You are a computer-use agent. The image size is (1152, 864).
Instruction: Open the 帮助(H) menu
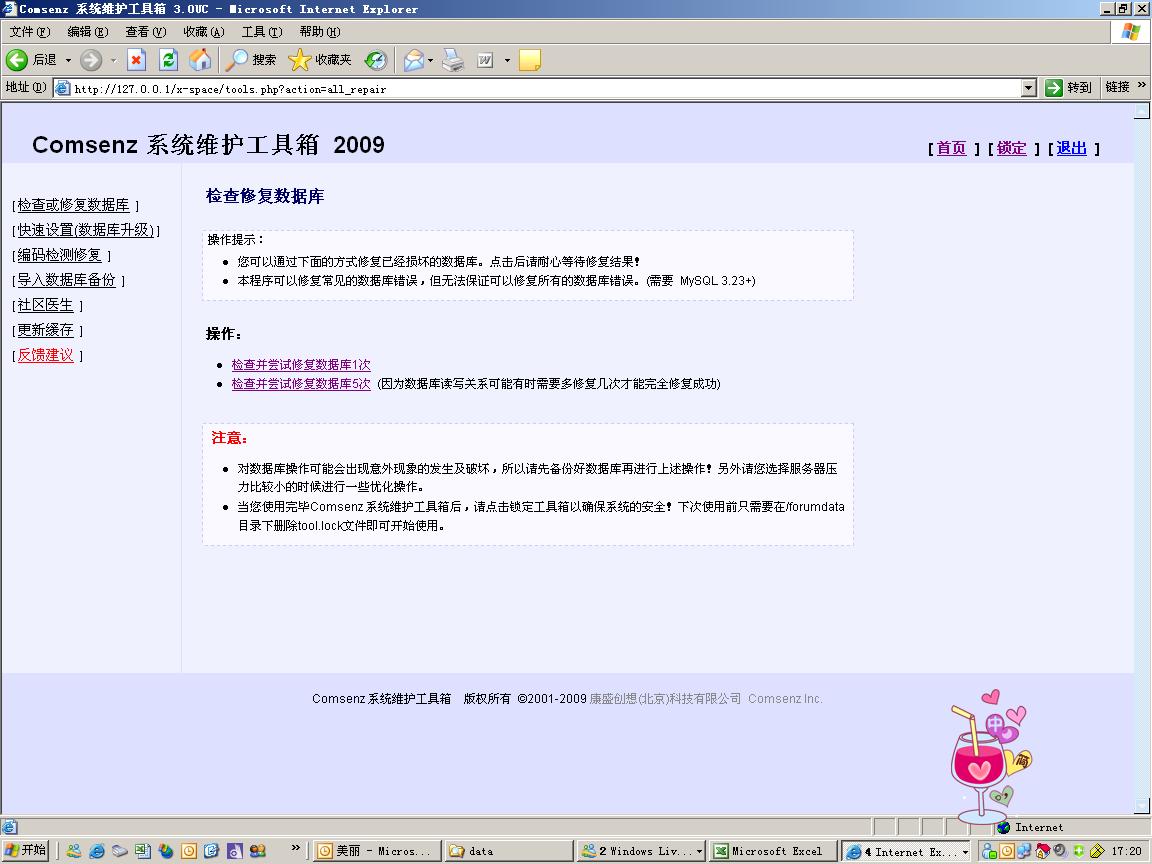(x=320, y=32)
